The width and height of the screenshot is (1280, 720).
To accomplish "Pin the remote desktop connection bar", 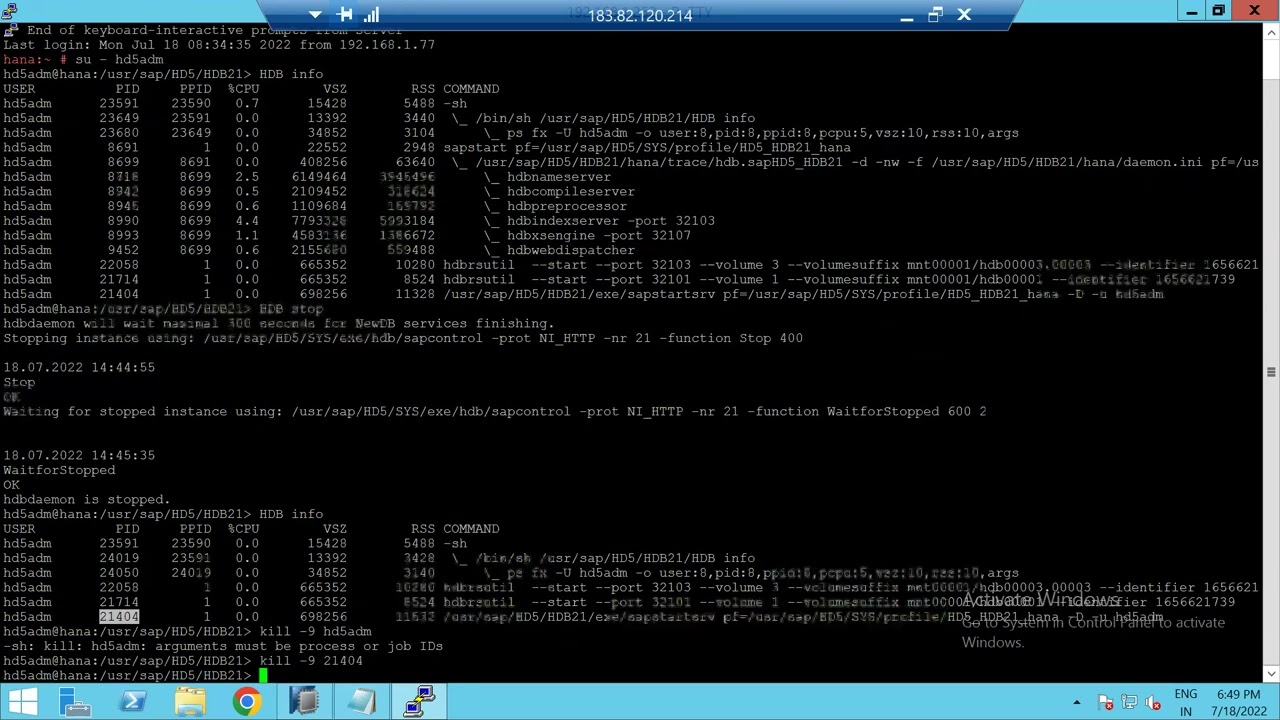I will tap(345, 15).
